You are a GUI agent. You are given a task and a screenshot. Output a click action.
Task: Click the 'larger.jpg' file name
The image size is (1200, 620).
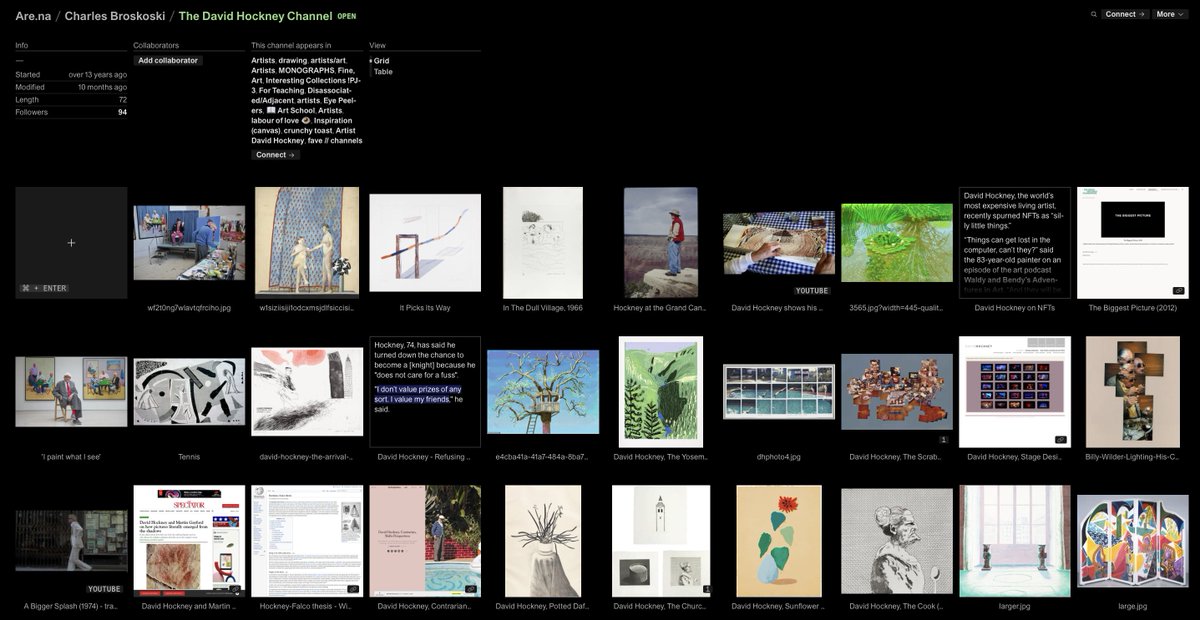click(1015, 606)
